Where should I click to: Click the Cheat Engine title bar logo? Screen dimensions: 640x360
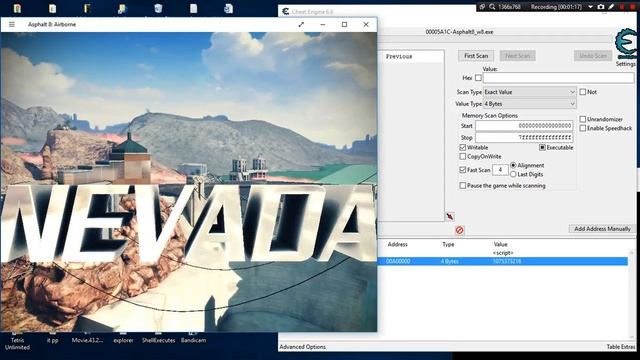[x=286, y=11]
